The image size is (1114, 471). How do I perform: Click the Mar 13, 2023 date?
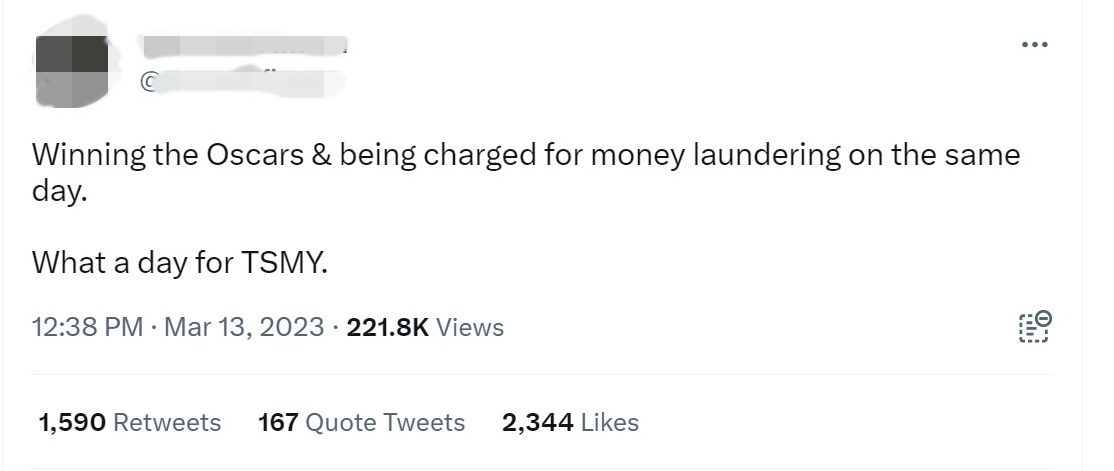point(245,327)
